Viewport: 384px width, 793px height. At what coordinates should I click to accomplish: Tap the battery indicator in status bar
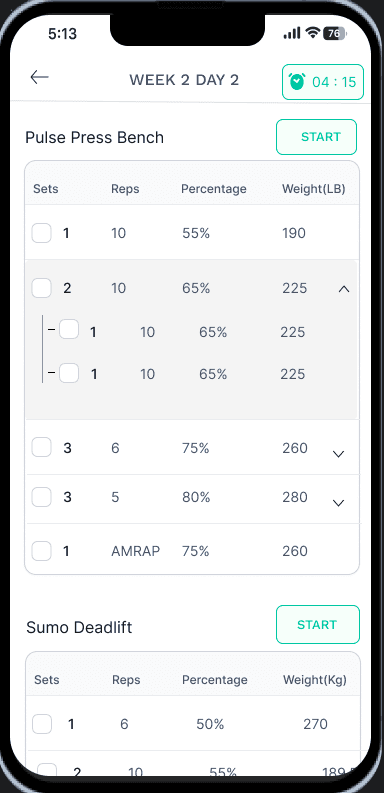pyautogui.click(x=334, y=34)
